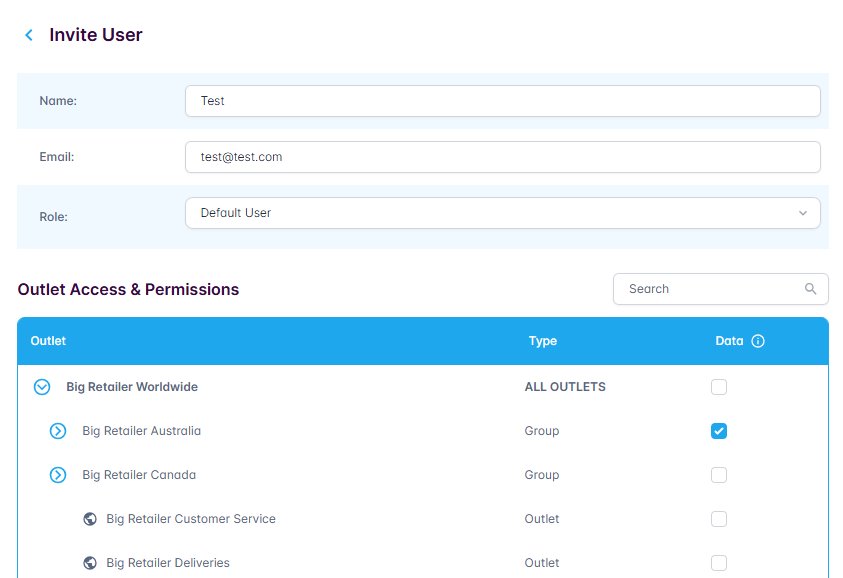Click Outlet type cell in Customer Service row
This screenshot has width=843, height=578.
pyautogui.click(x=542, y=519)
